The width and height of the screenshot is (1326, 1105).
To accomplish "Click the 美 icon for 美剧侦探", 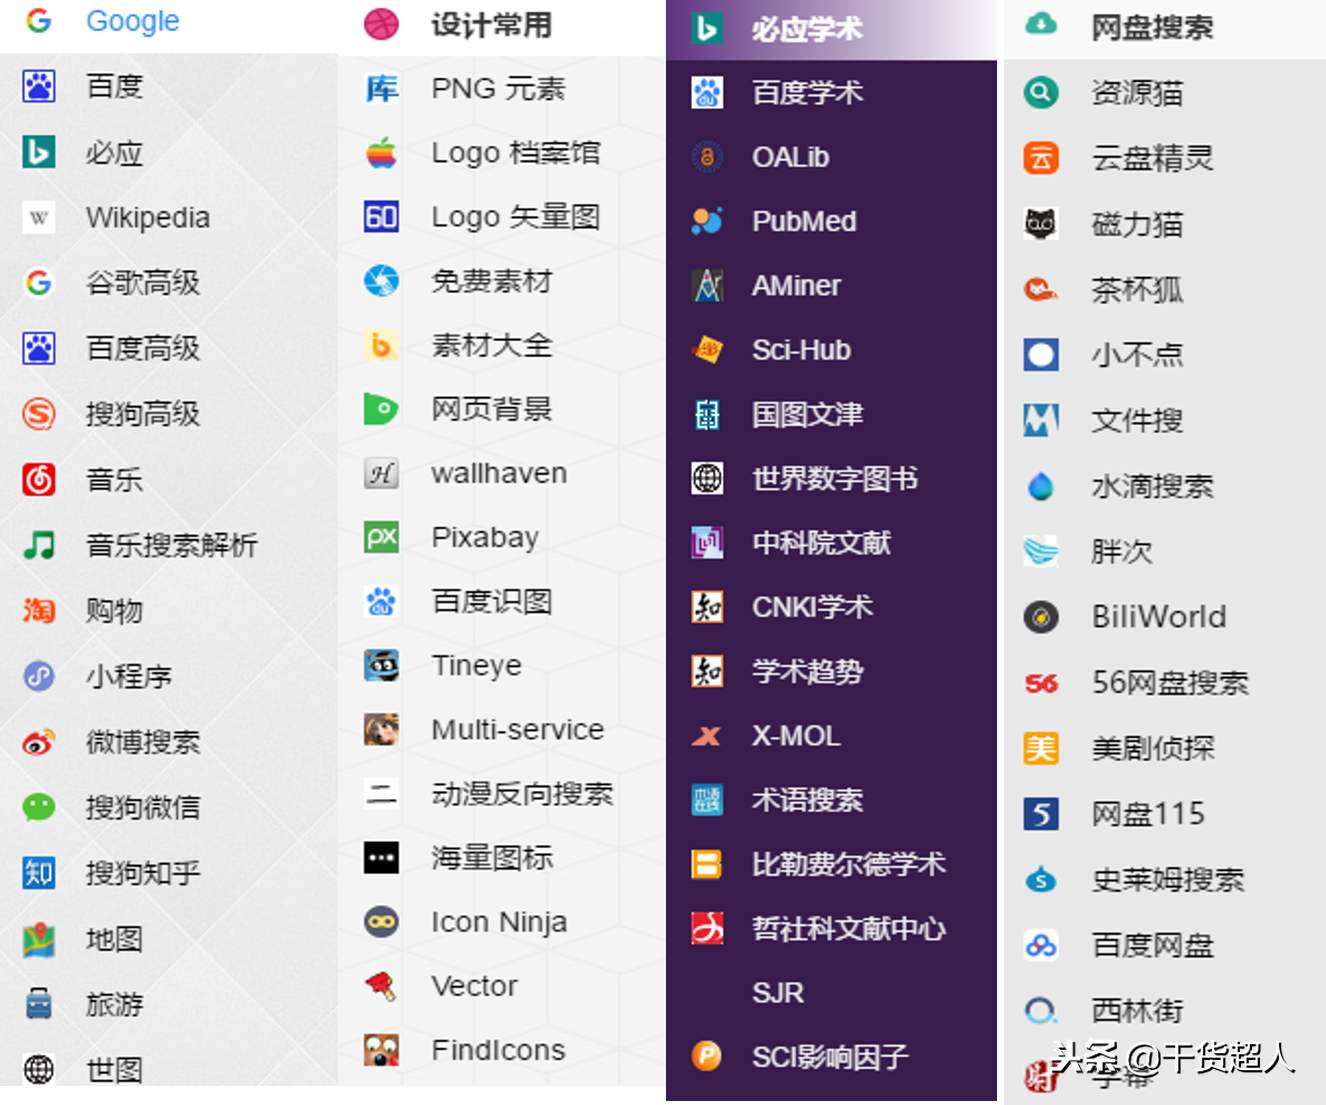I will [1041, 748].
